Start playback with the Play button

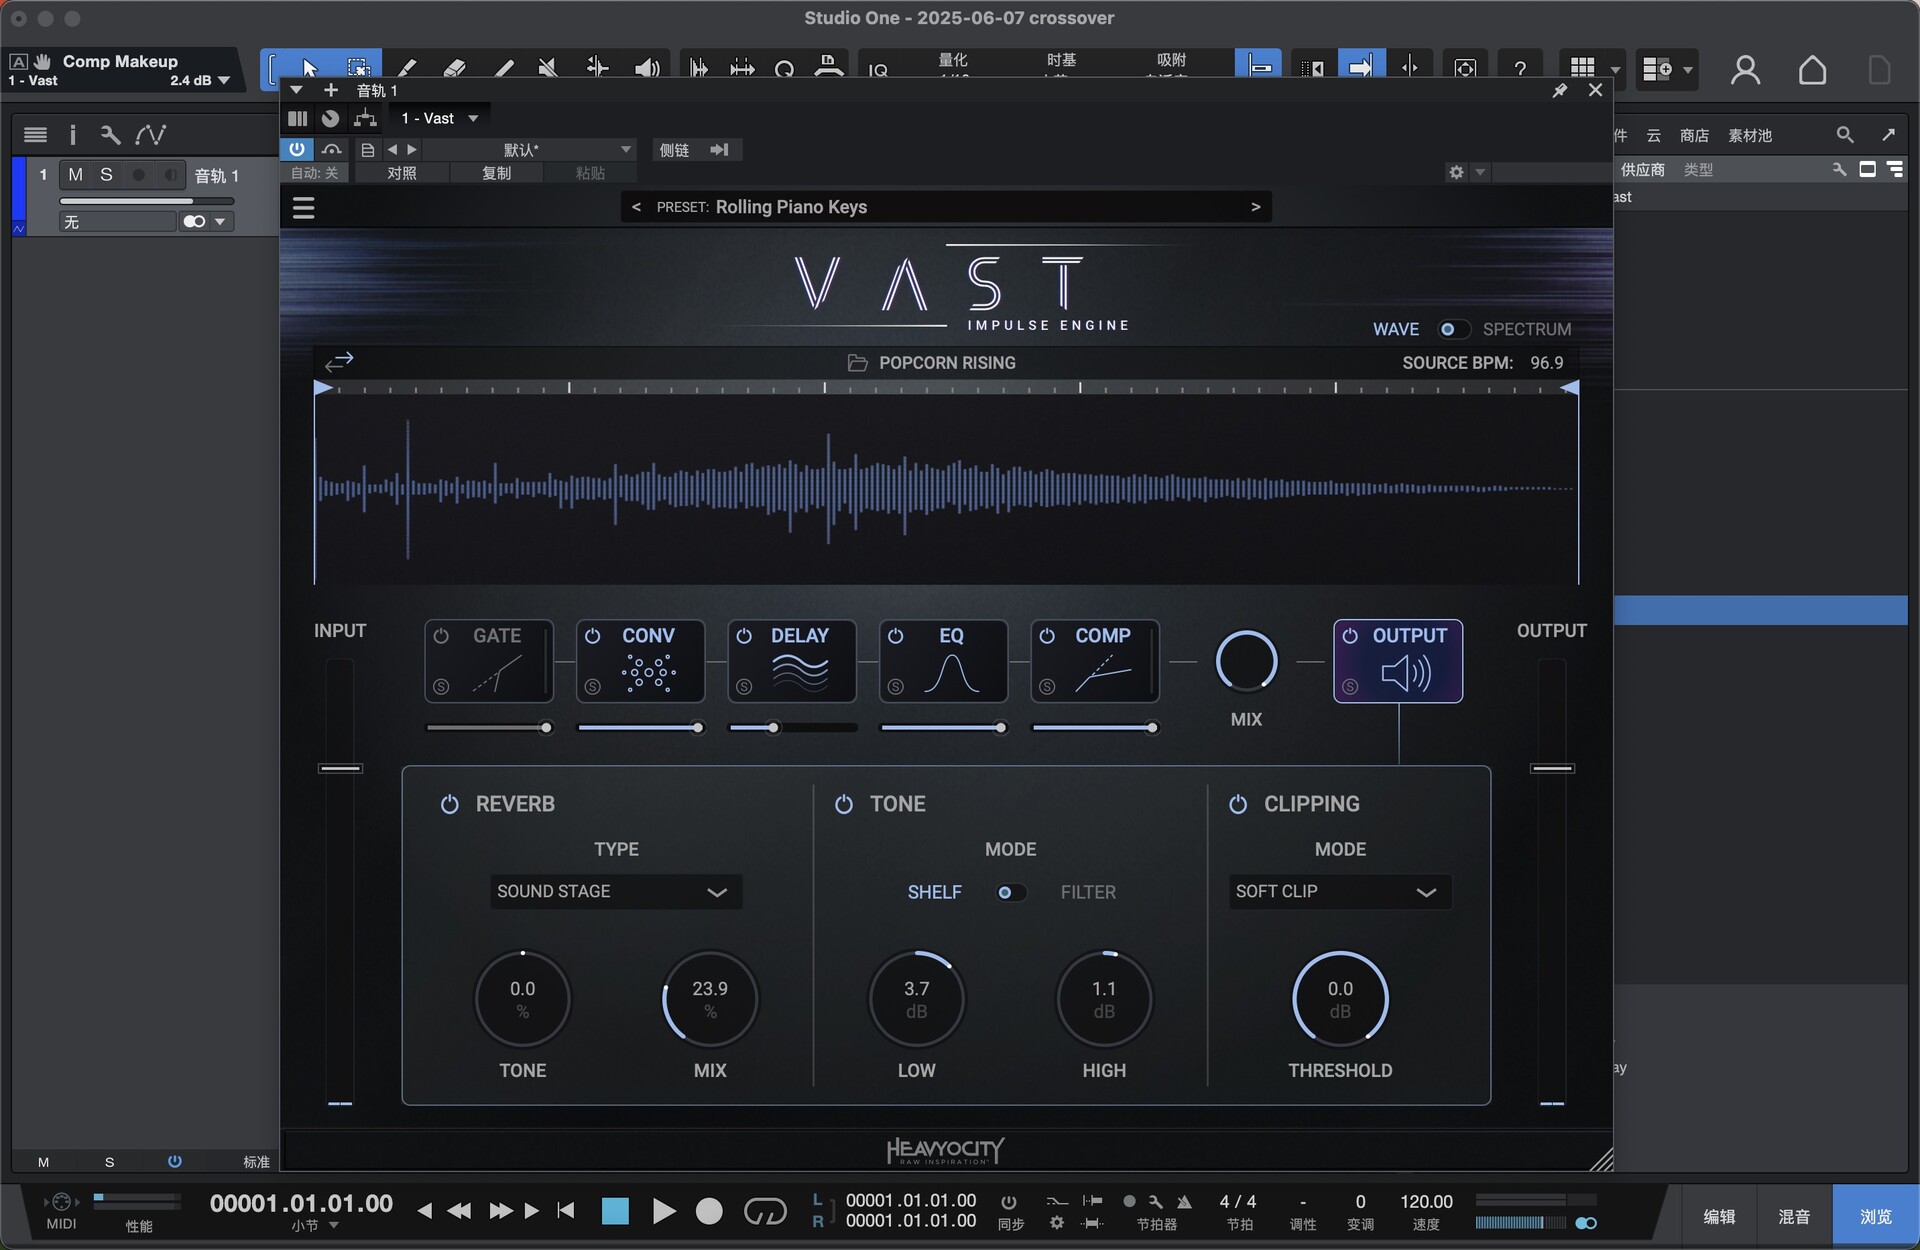click(663, 1212)
